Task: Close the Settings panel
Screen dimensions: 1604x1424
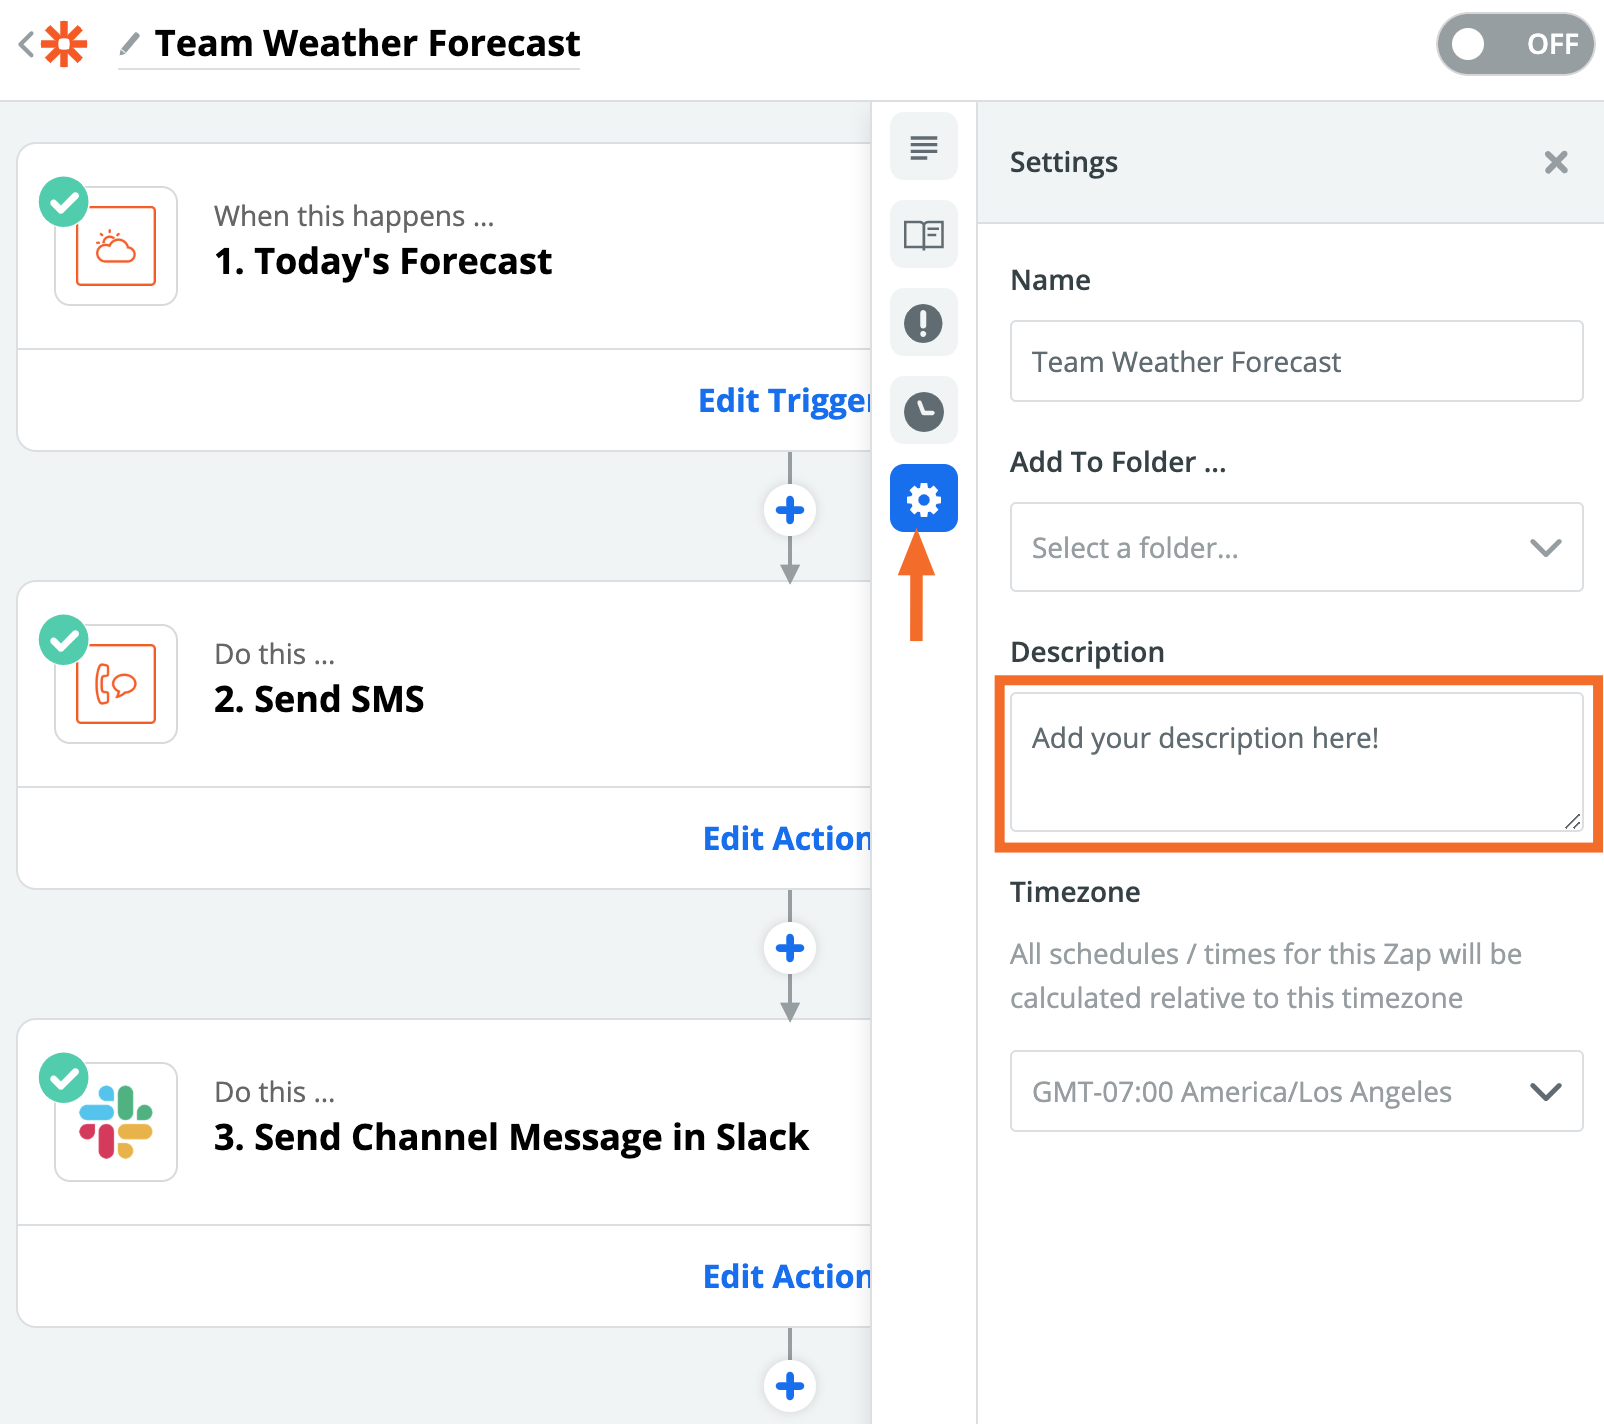Action: click(x=1555, y=162)
